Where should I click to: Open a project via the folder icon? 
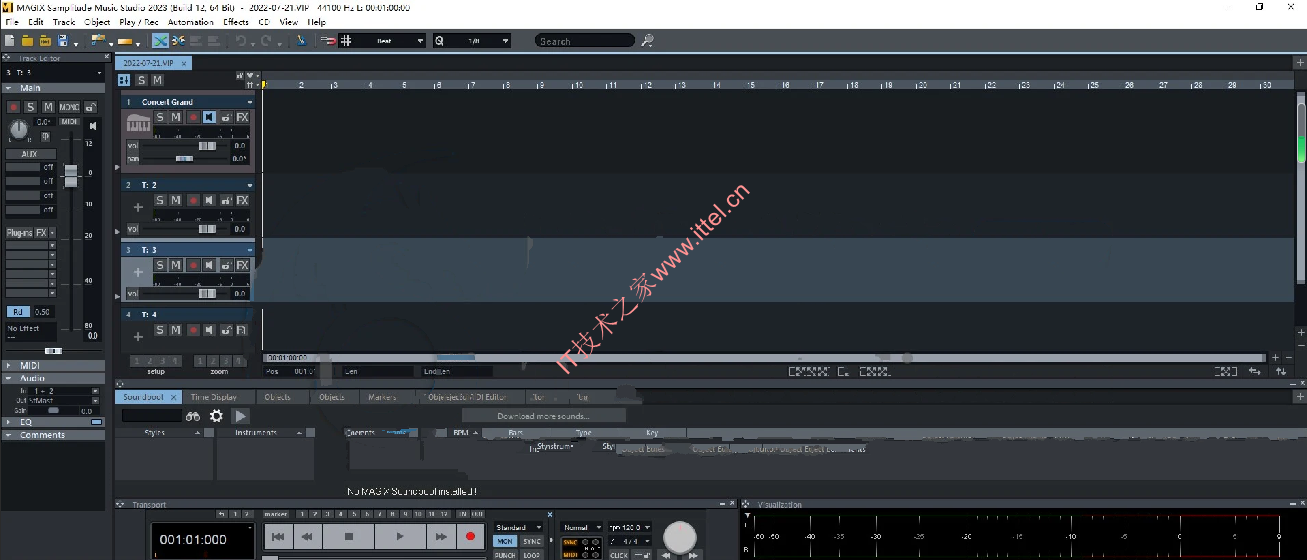click(x=27, y=41)
